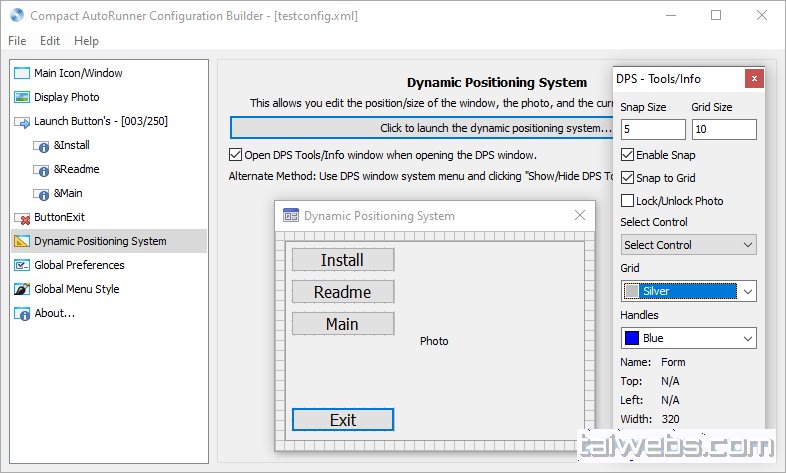Disable the Enable Snap checkbox

pyautogui.click(x=627, y=155)
